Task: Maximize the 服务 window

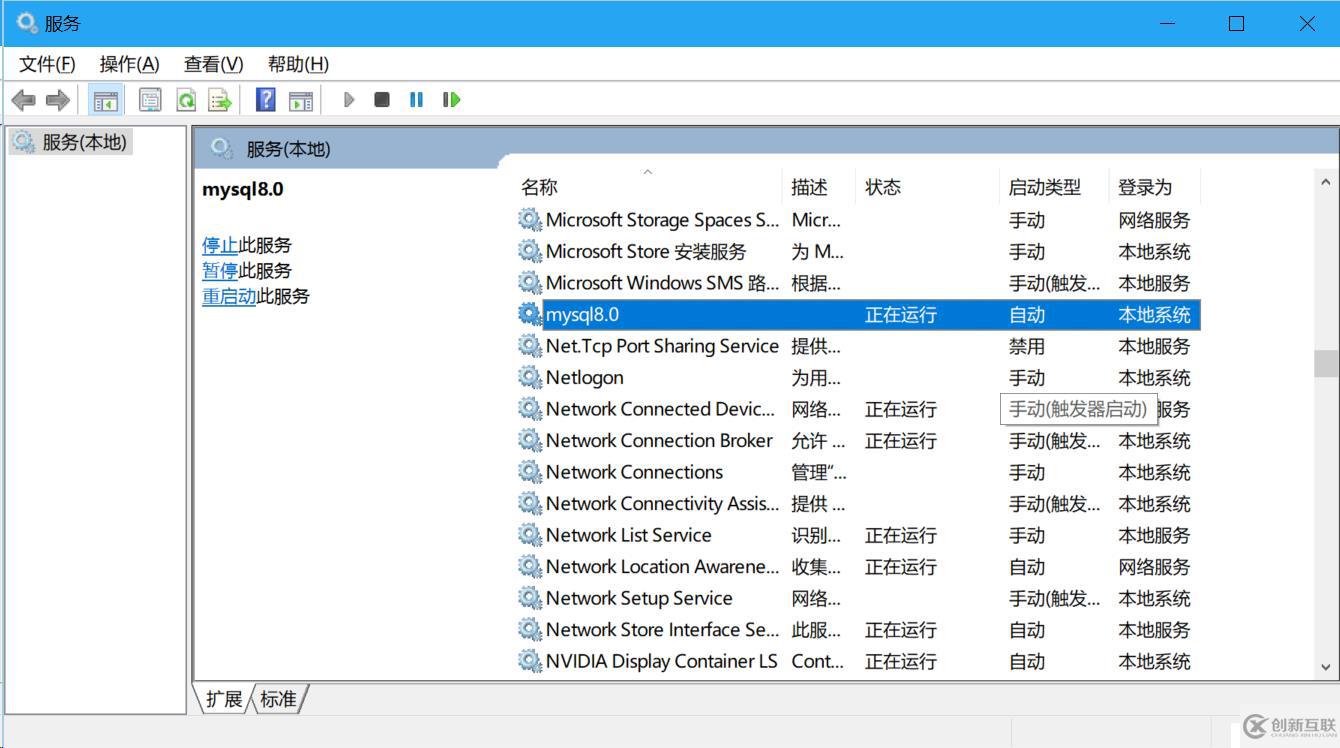Action: pos(1237,23)
